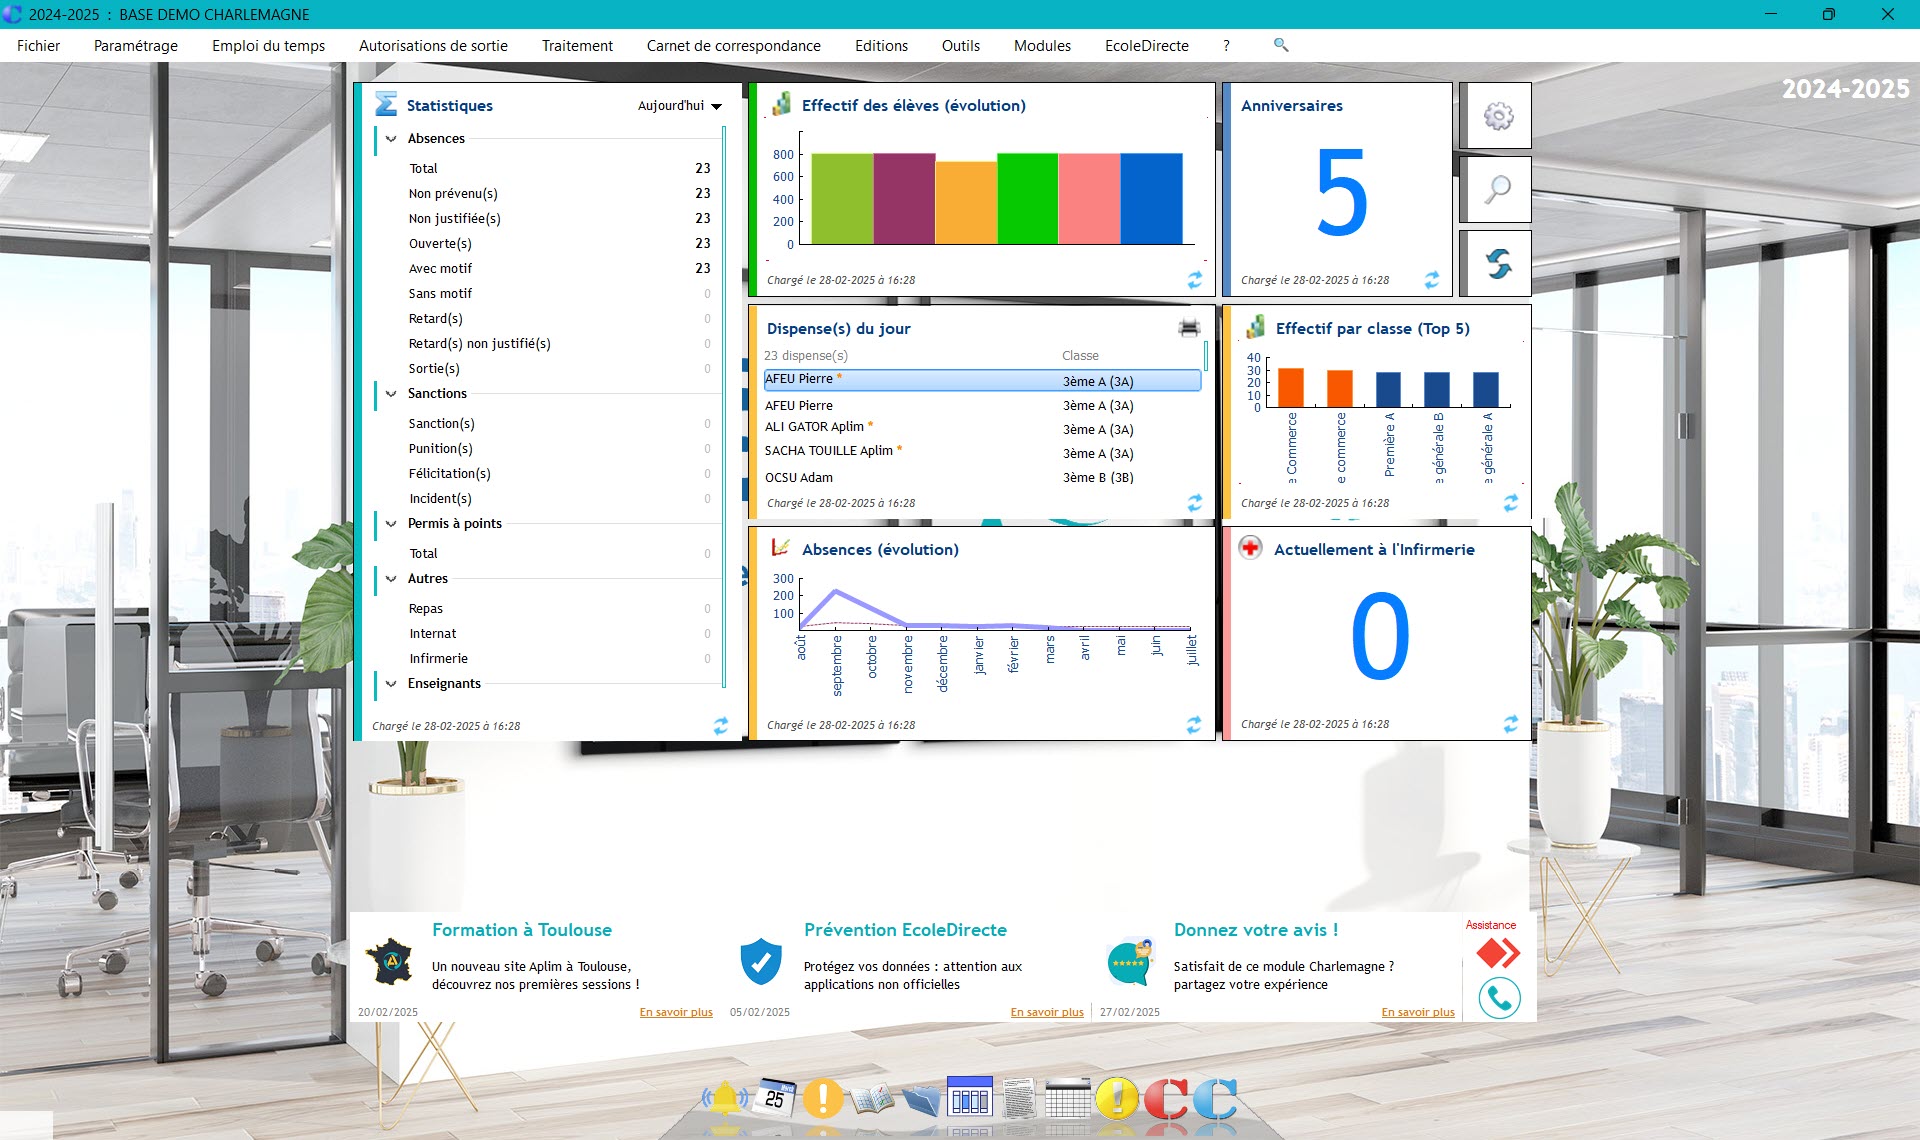This screenshot has width=1920, height=1140.
Task: Refresh the Statistiques panel
Action: [x=721, y=726]
